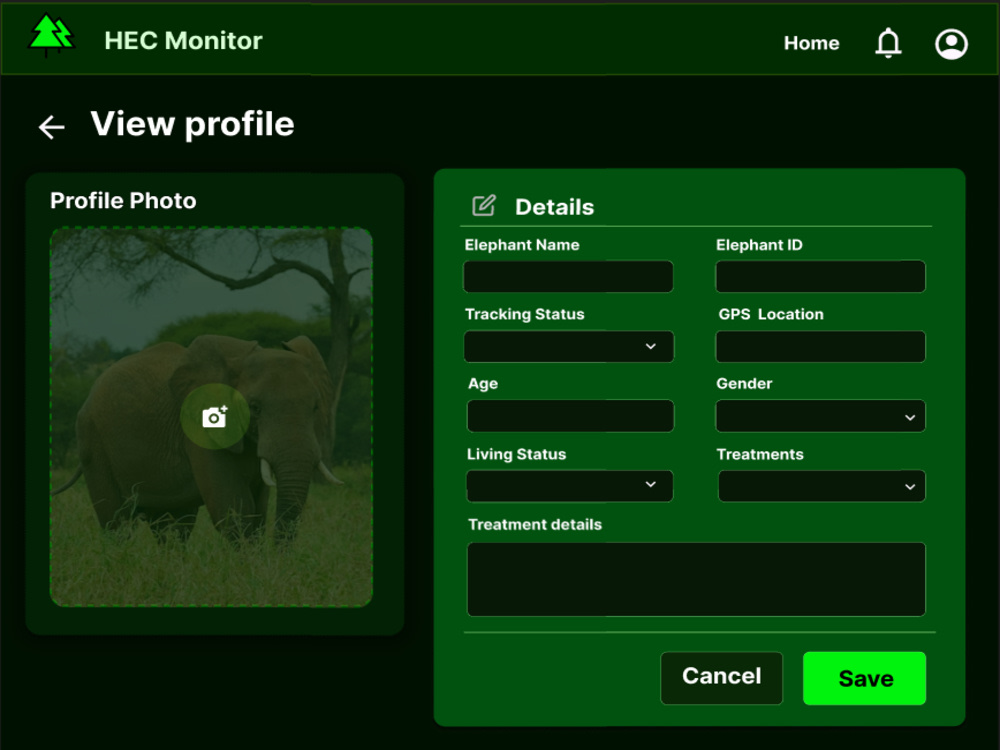The width and height of the screenshot is (1000, 750).
Task: Click the Details heading text
Action: [554, 207]
